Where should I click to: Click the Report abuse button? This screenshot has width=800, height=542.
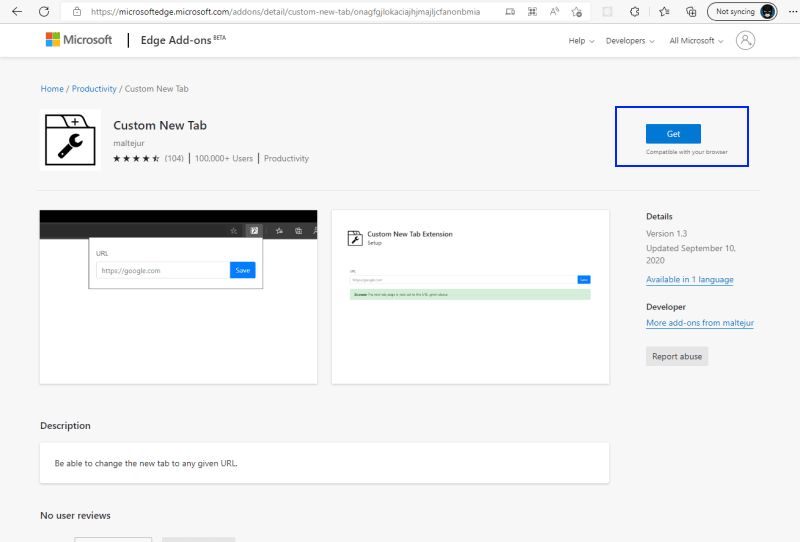coord(677,356)
